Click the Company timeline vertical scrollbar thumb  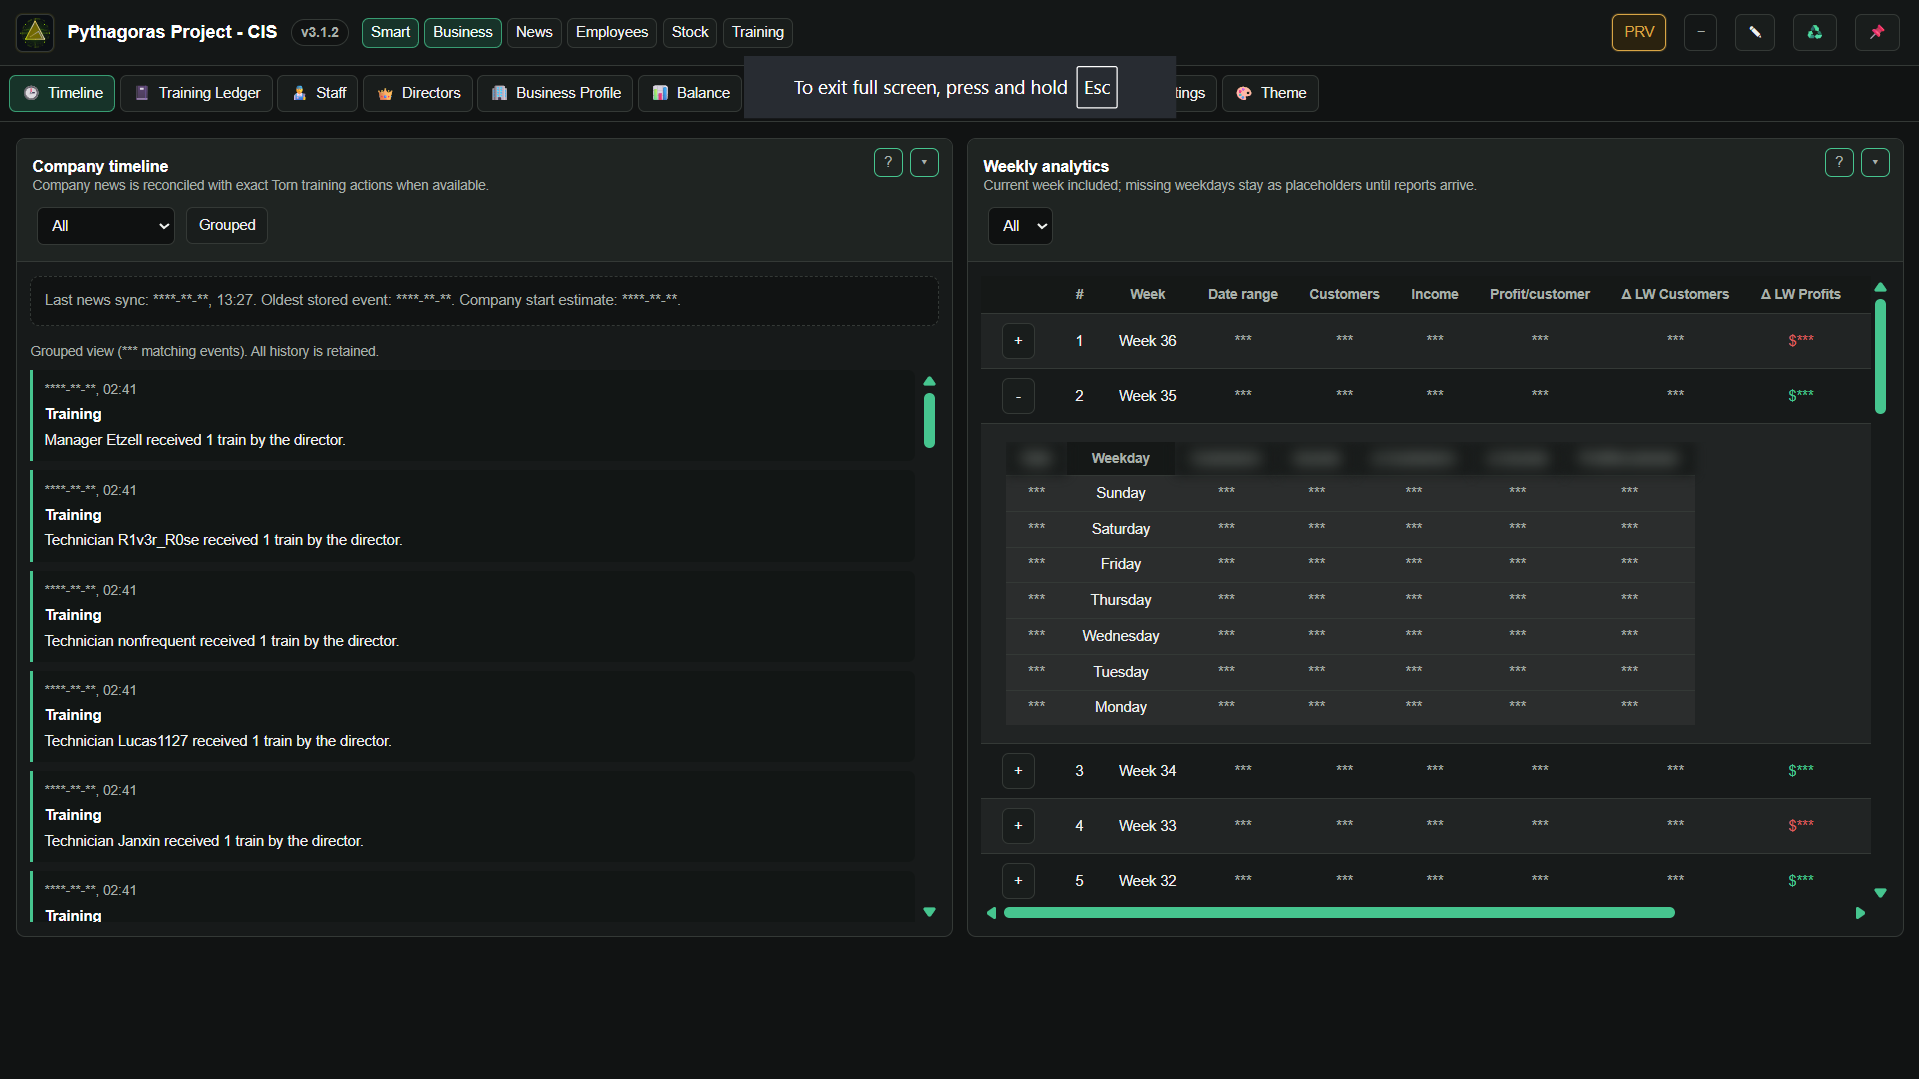(929, 420)
